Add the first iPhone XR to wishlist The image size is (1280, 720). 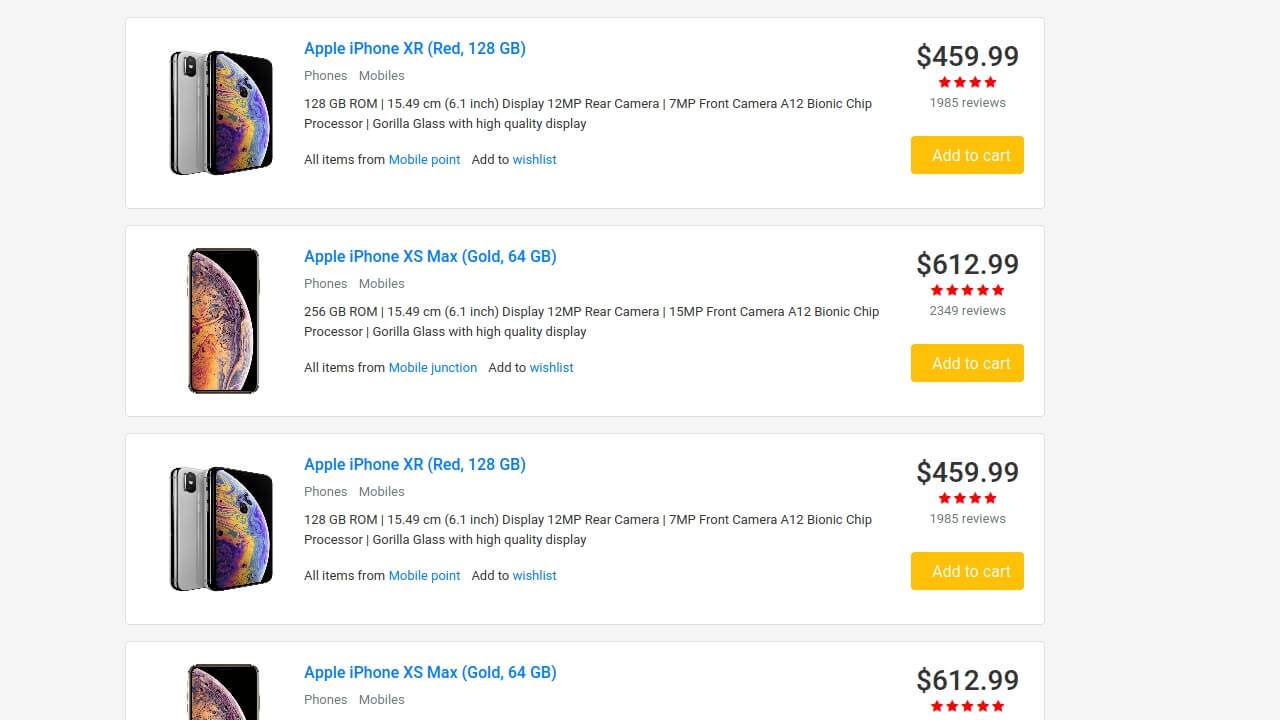click(x=534, y=159)
